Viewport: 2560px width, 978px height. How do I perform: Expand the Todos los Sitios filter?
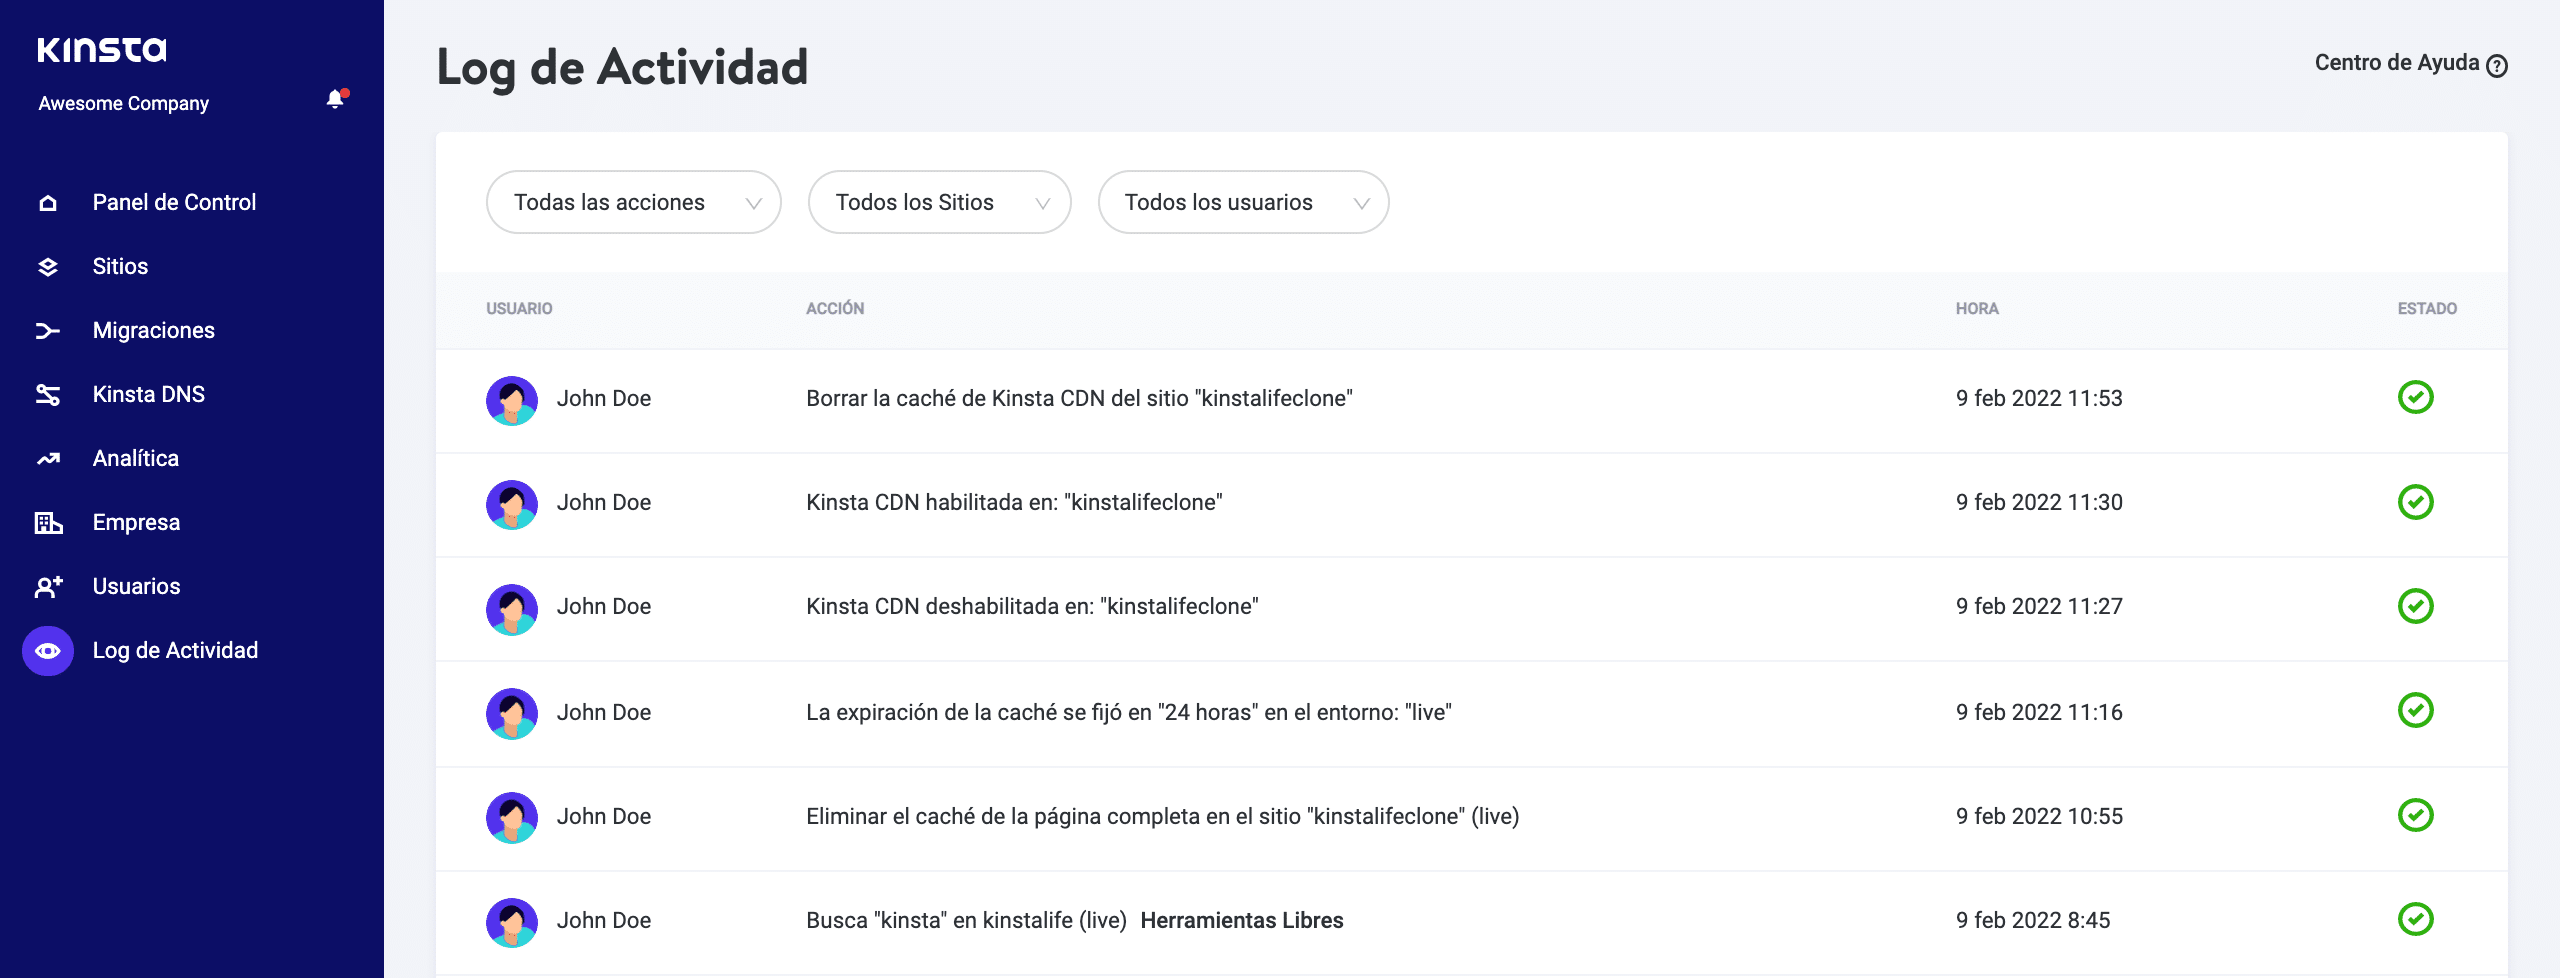tap(939, 202)
